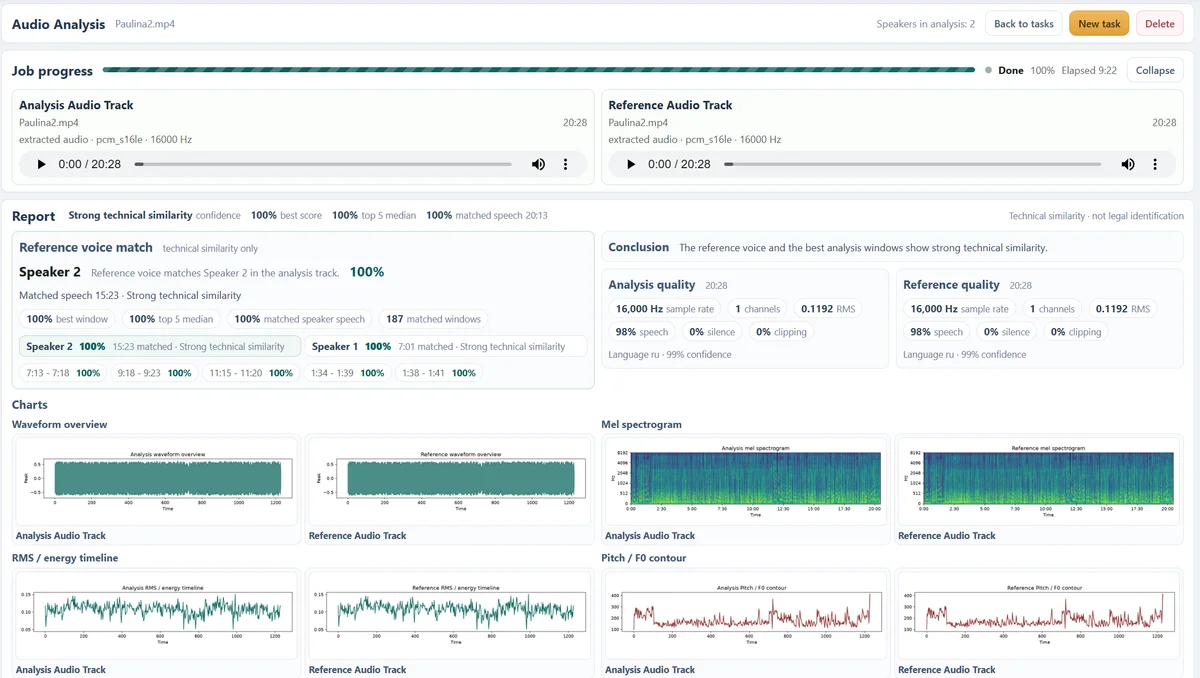Click Waveform overview section heading

tap(59, 424)
